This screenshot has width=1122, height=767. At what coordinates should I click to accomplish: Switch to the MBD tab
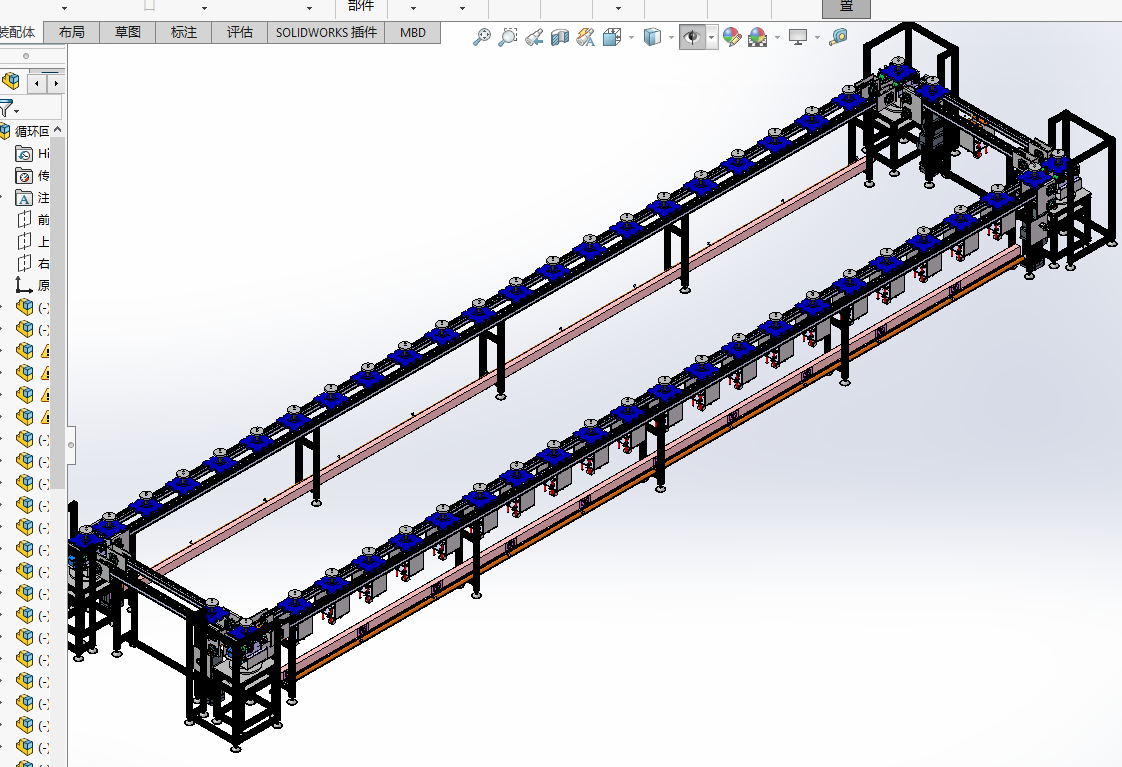[x=413, y=32]
